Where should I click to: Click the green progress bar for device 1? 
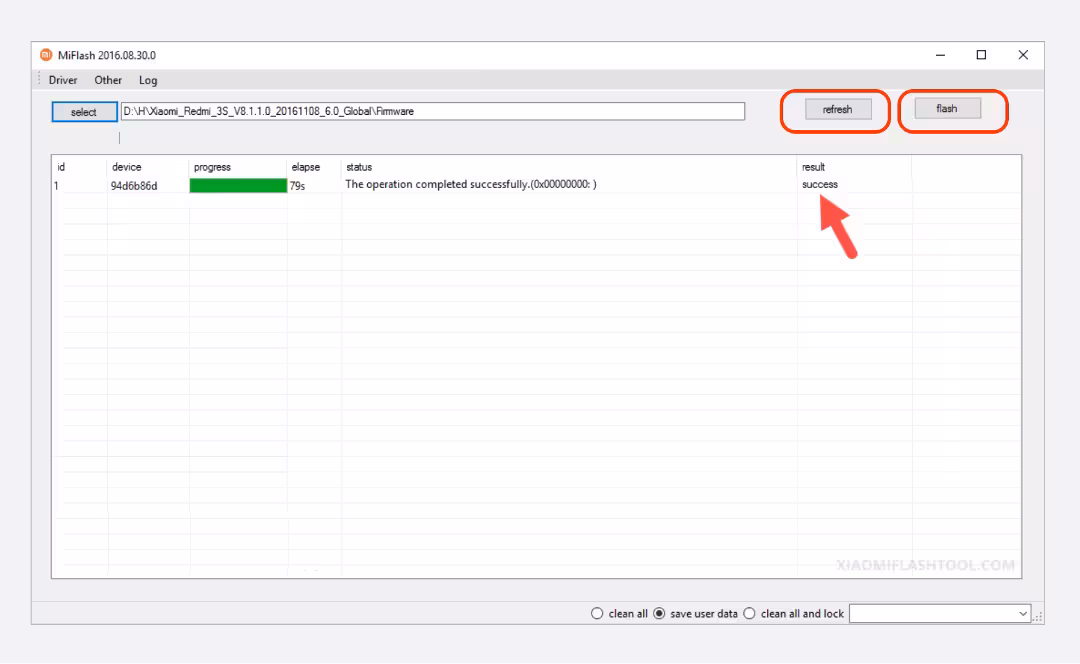coord(238,185)
